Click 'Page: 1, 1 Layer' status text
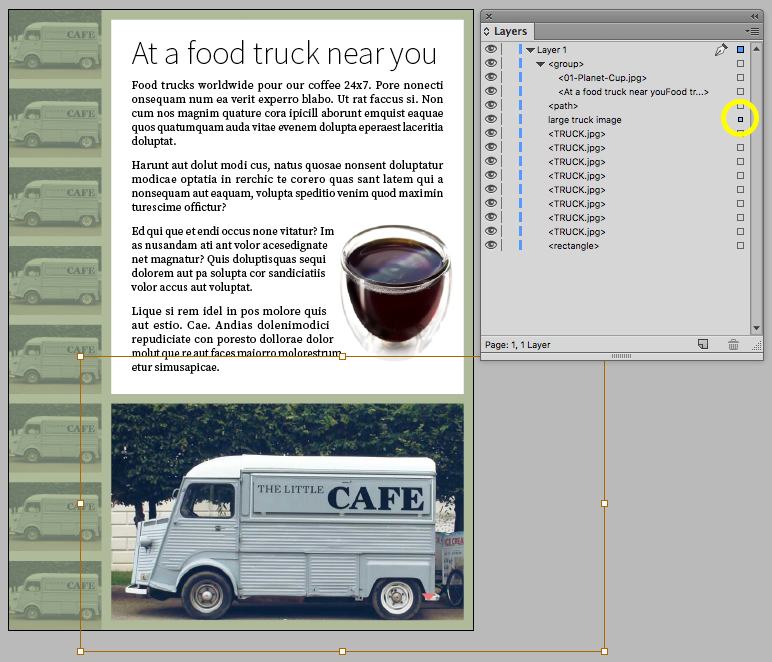 [x=517, y=345]
